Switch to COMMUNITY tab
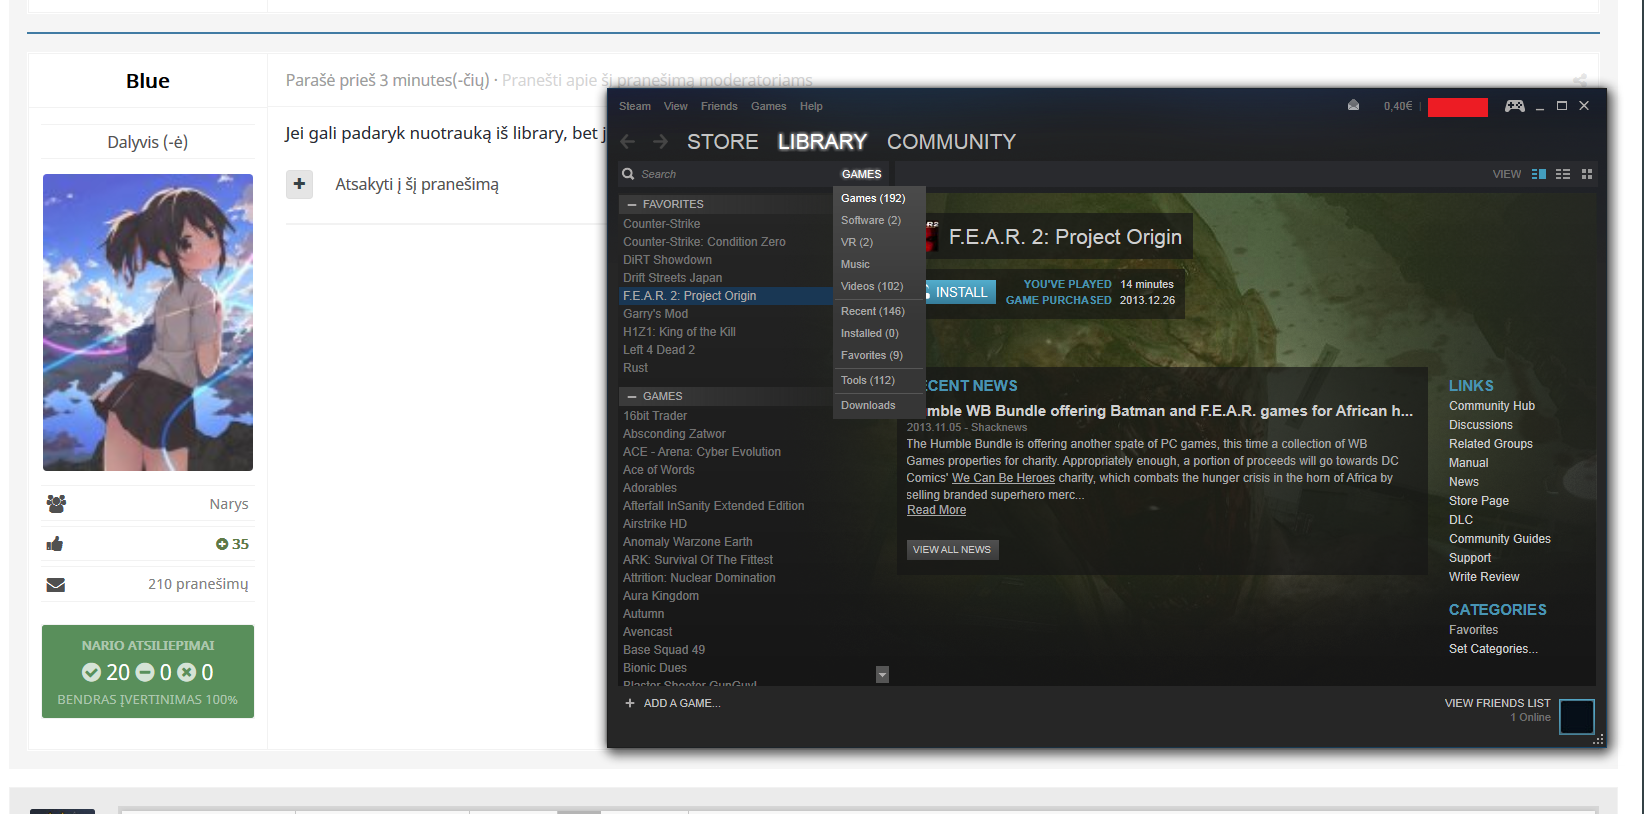The height and width of the screenshot is (814, 1644). tap(951, 142)
